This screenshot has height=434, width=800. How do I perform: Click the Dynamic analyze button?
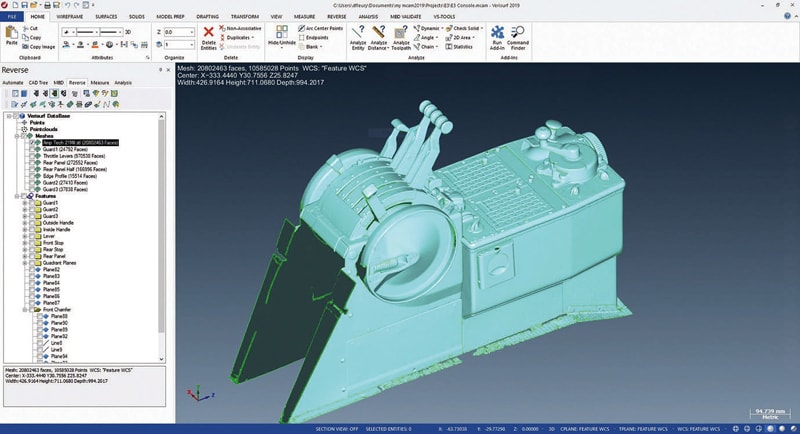(x=427, y=29)
